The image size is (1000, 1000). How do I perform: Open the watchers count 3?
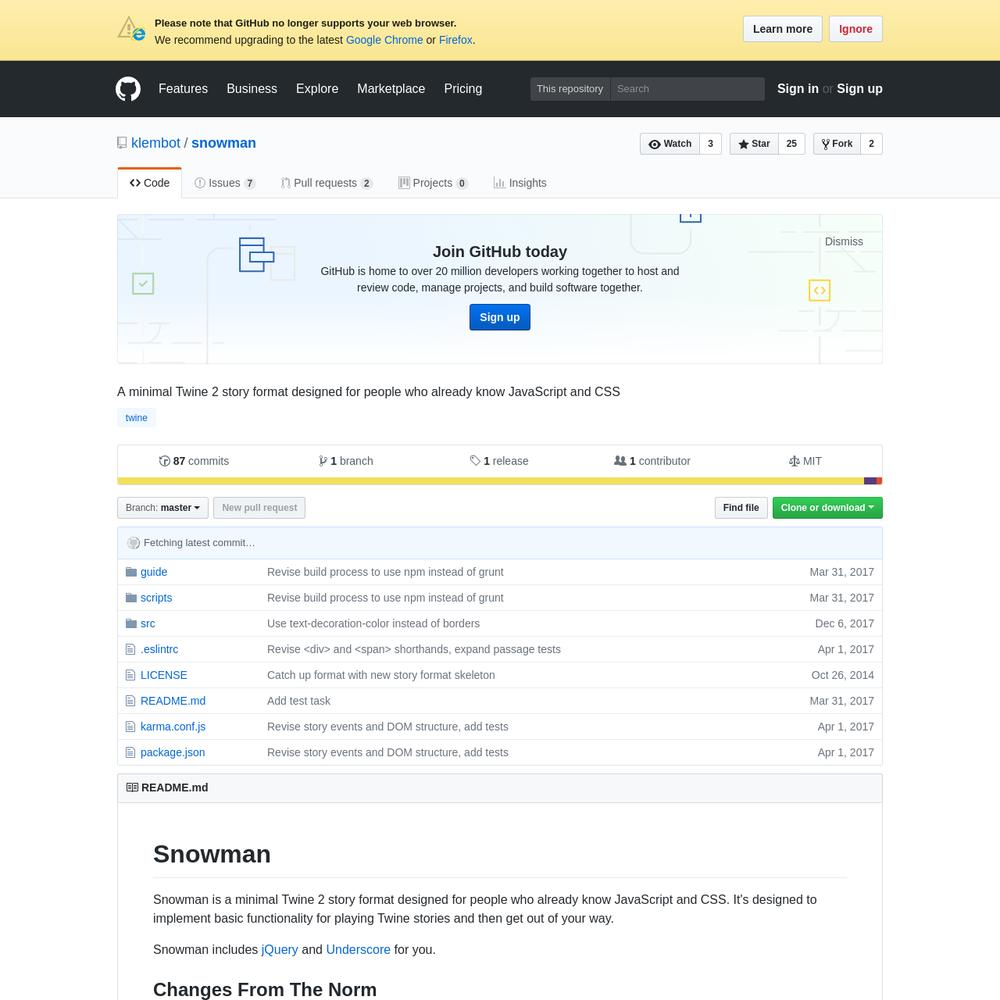710,144
